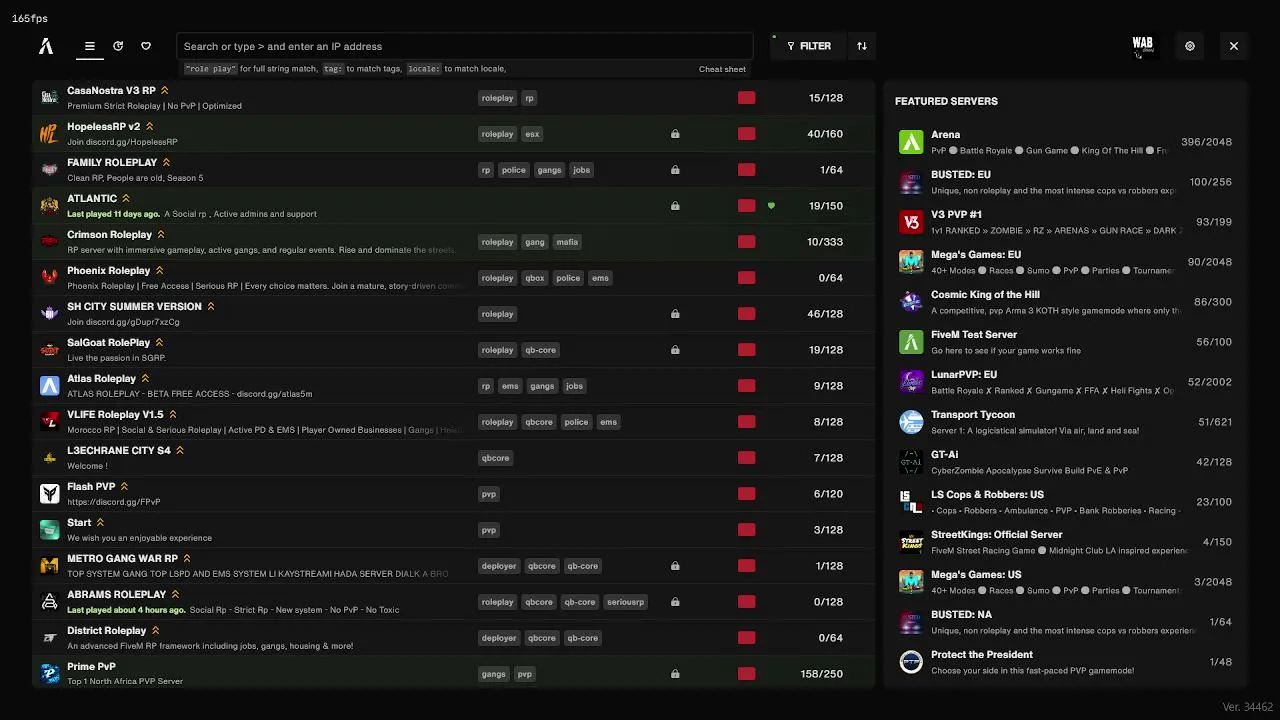Image resolution: width=1280 pixels, height=720 pixels.
Task: Click the CasaNostra V3 RP server icon
Action: [49, 98]
